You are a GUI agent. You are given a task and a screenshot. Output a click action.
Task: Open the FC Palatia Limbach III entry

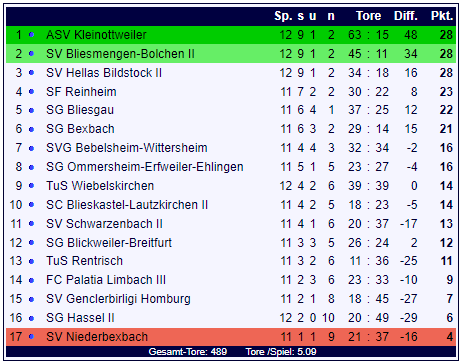[x=106, y=280]
